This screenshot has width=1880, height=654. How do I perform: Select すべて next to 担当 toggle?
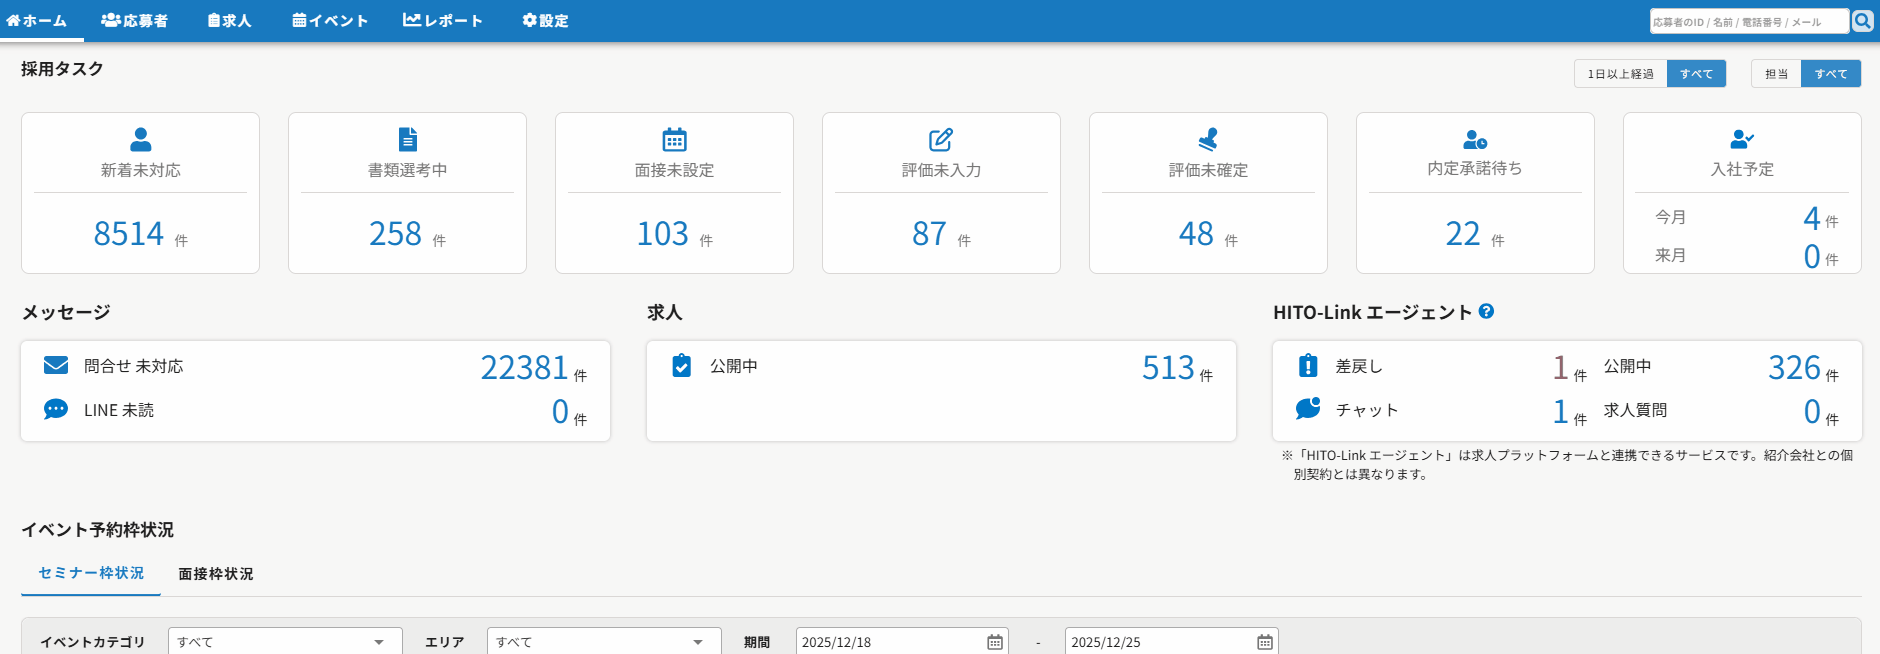pyautogui.click(x=1830, y=74)
